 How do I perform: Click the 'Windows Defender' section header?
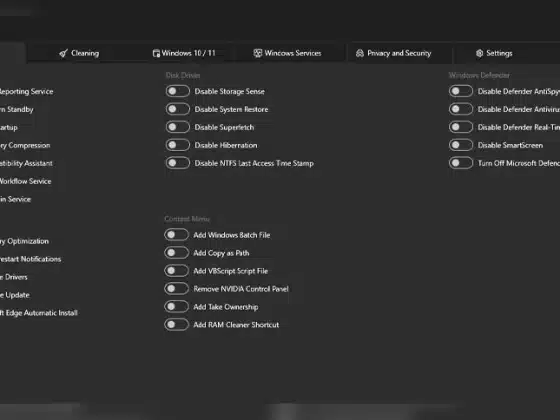pos(479,75)
